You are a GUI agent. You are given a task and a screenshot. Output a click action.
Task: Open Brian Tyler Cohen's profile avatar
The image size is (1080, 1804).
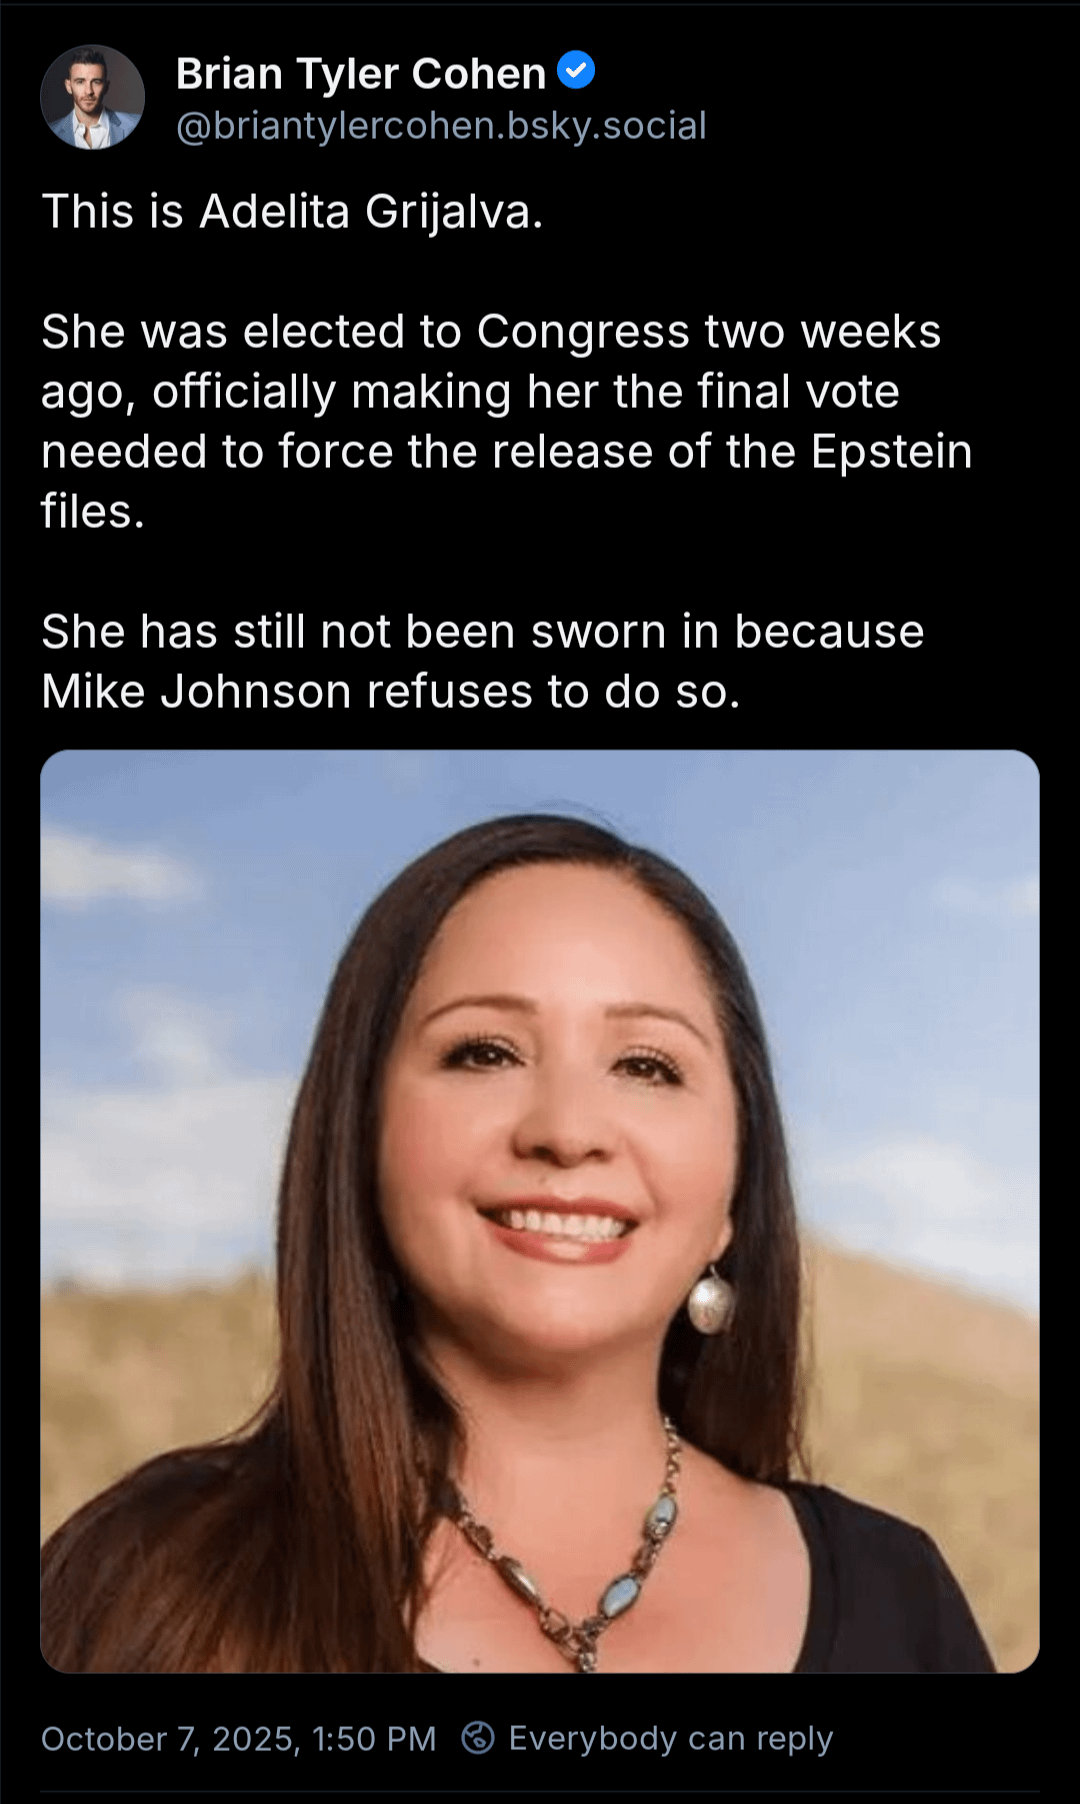click(x=92, y=97)
